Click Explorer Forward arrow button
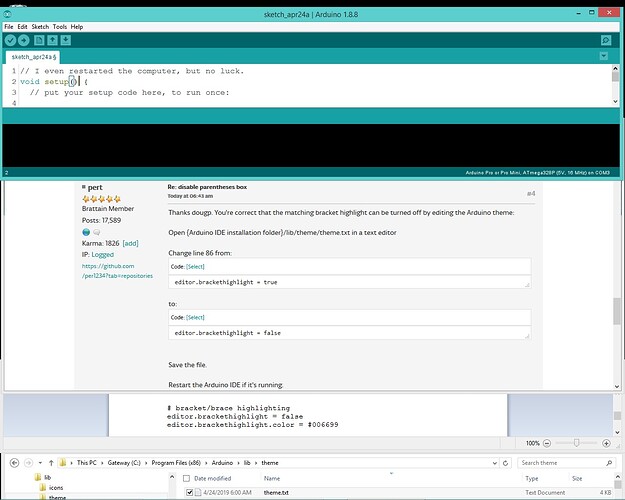This screenshot has height=500, width=625. pyautogui.click(x=28, y=463)
